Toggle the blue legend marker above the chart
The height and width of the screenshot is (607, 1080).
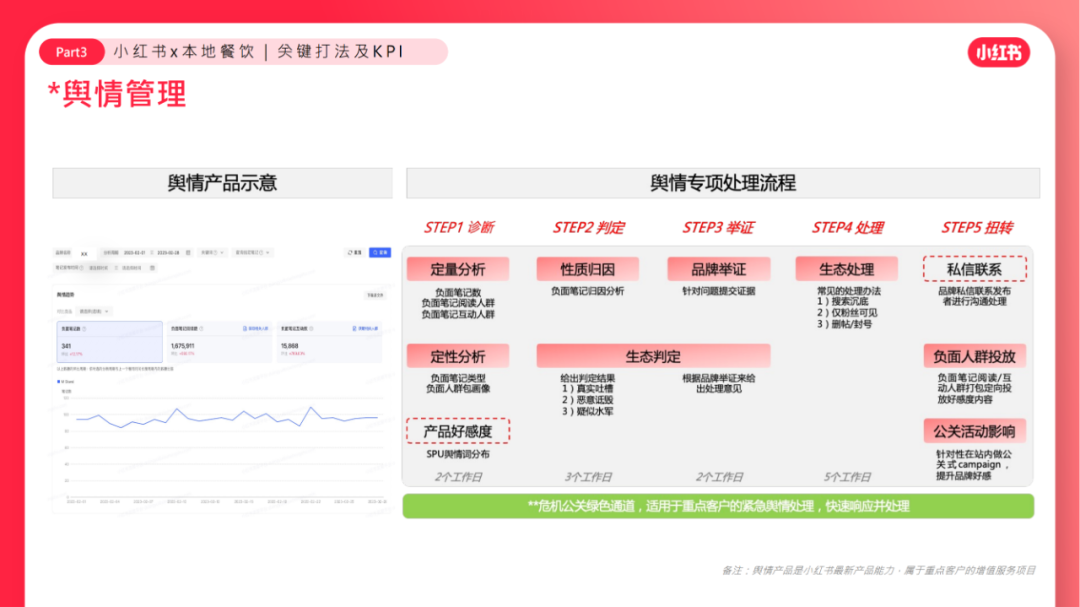[59, 381]
